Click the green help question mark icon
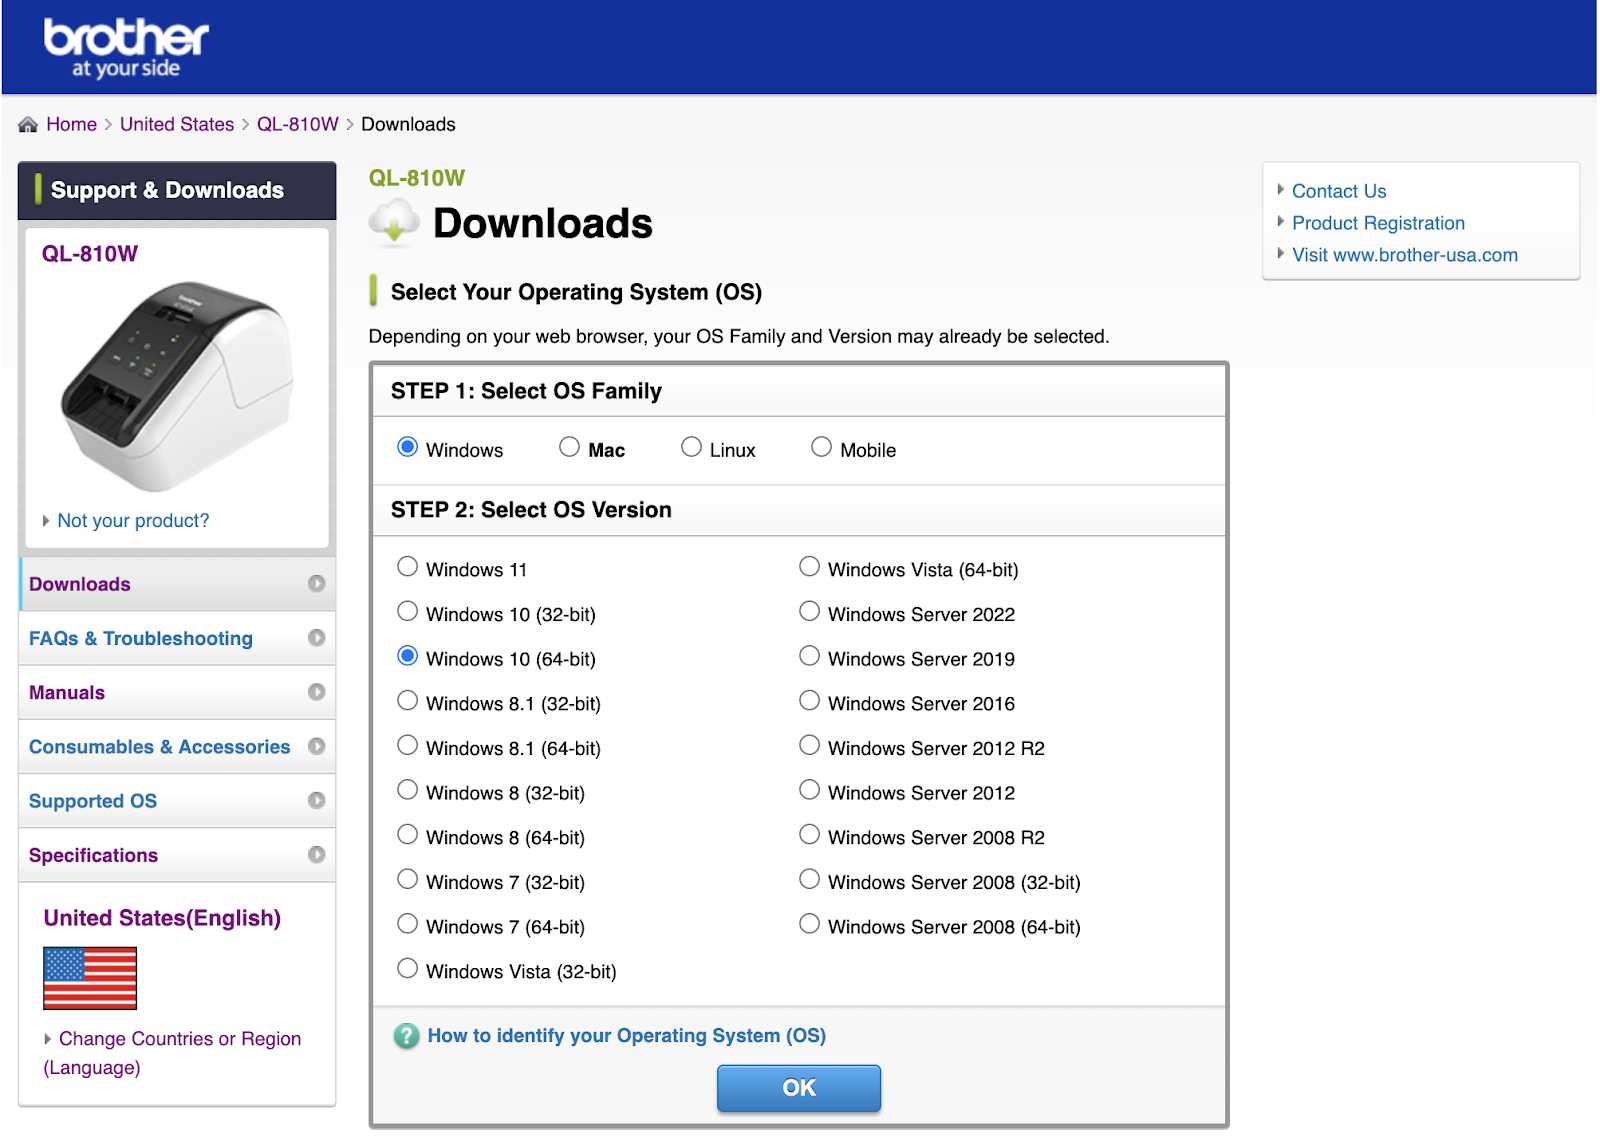This screenshot has width=1600, height=1137. pos(406,1036)
